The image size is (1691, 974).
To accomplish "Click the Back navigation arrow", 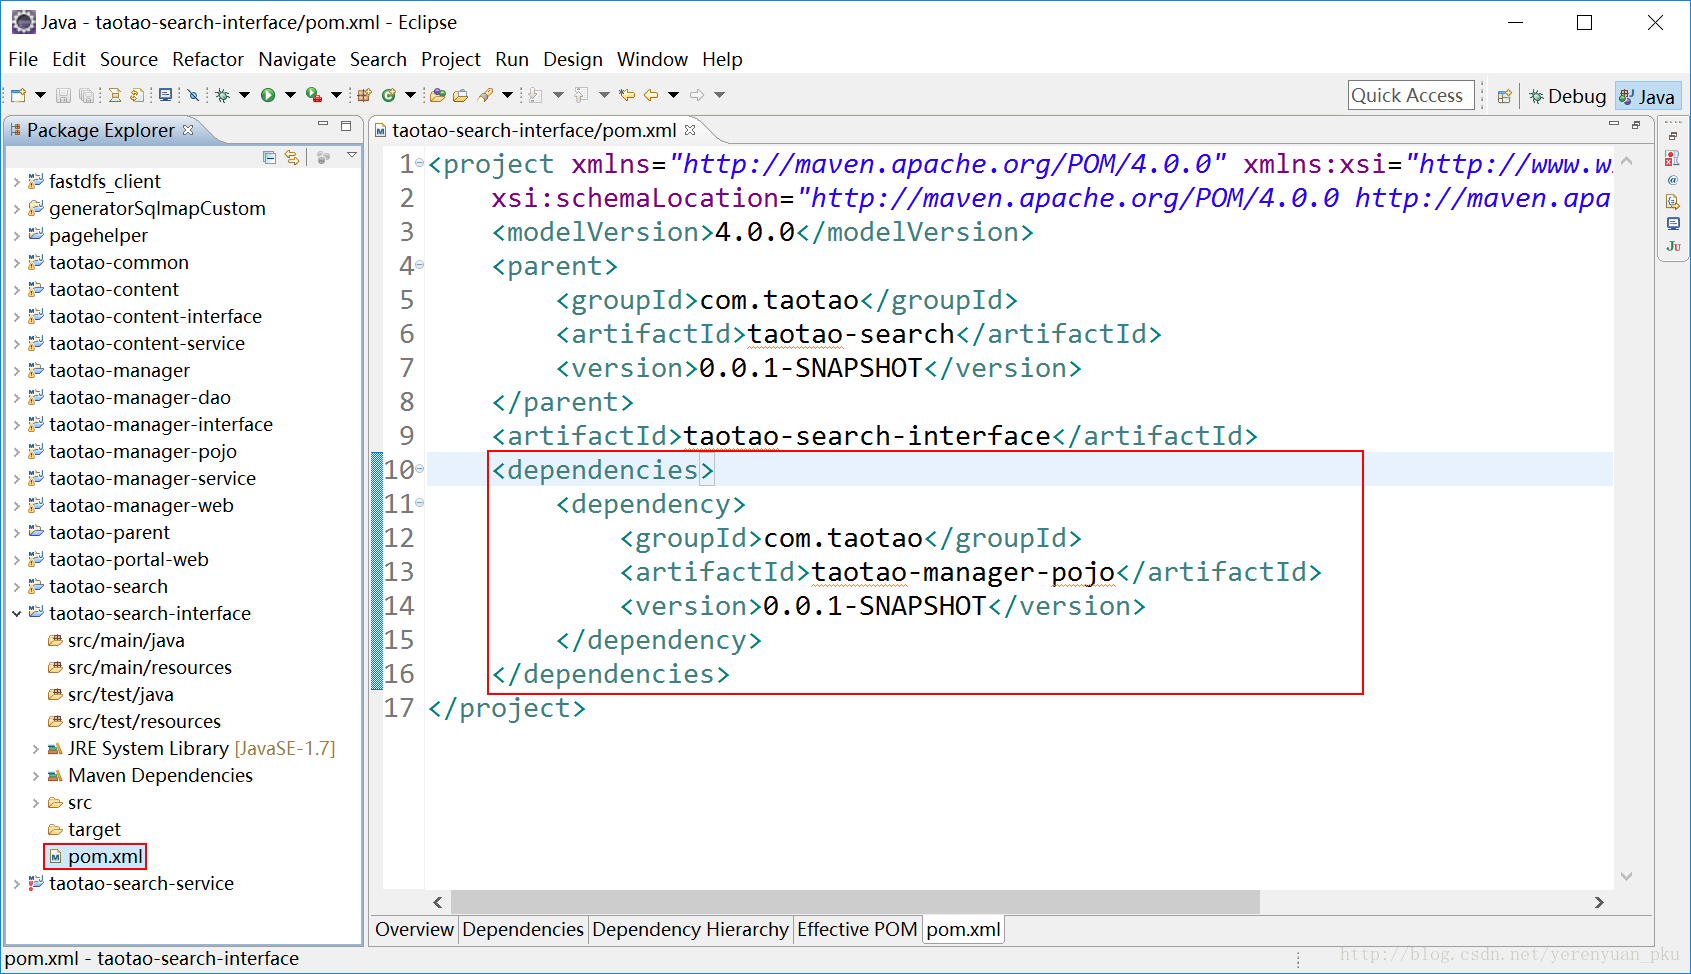I will [x=651, y=95].
